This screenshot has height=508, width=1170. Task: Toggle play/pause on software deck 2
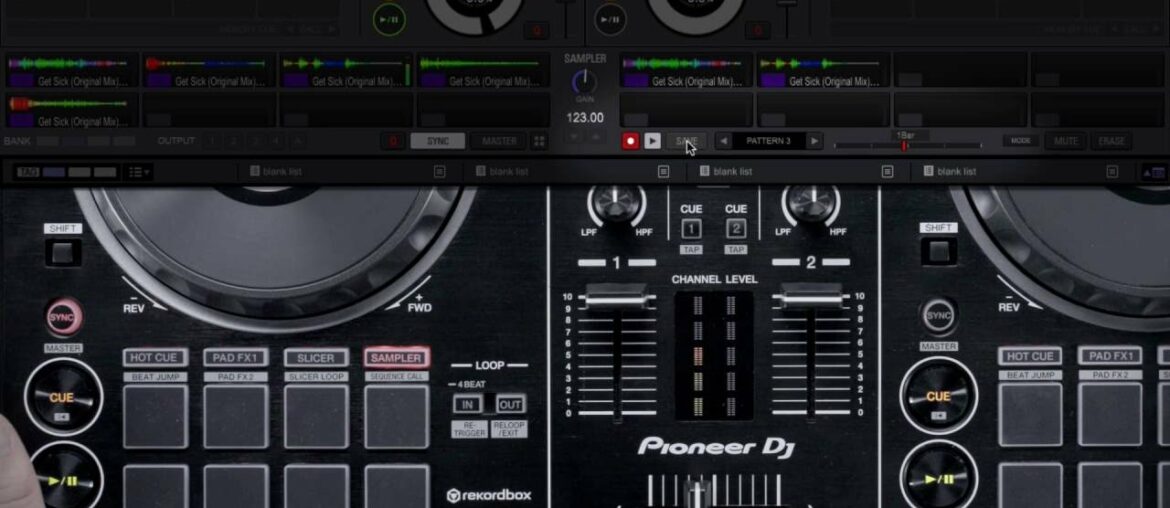(x=610, y=19)
